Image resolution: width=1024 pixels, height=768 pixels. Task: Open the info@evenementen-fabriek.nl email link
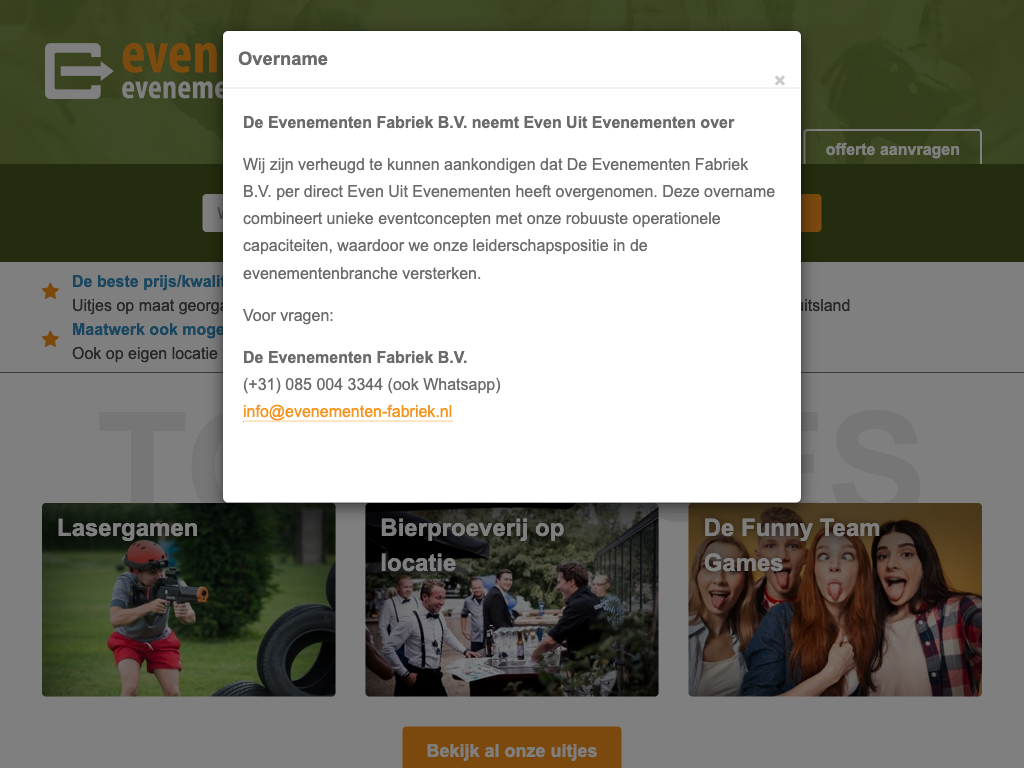pos(347,411)
